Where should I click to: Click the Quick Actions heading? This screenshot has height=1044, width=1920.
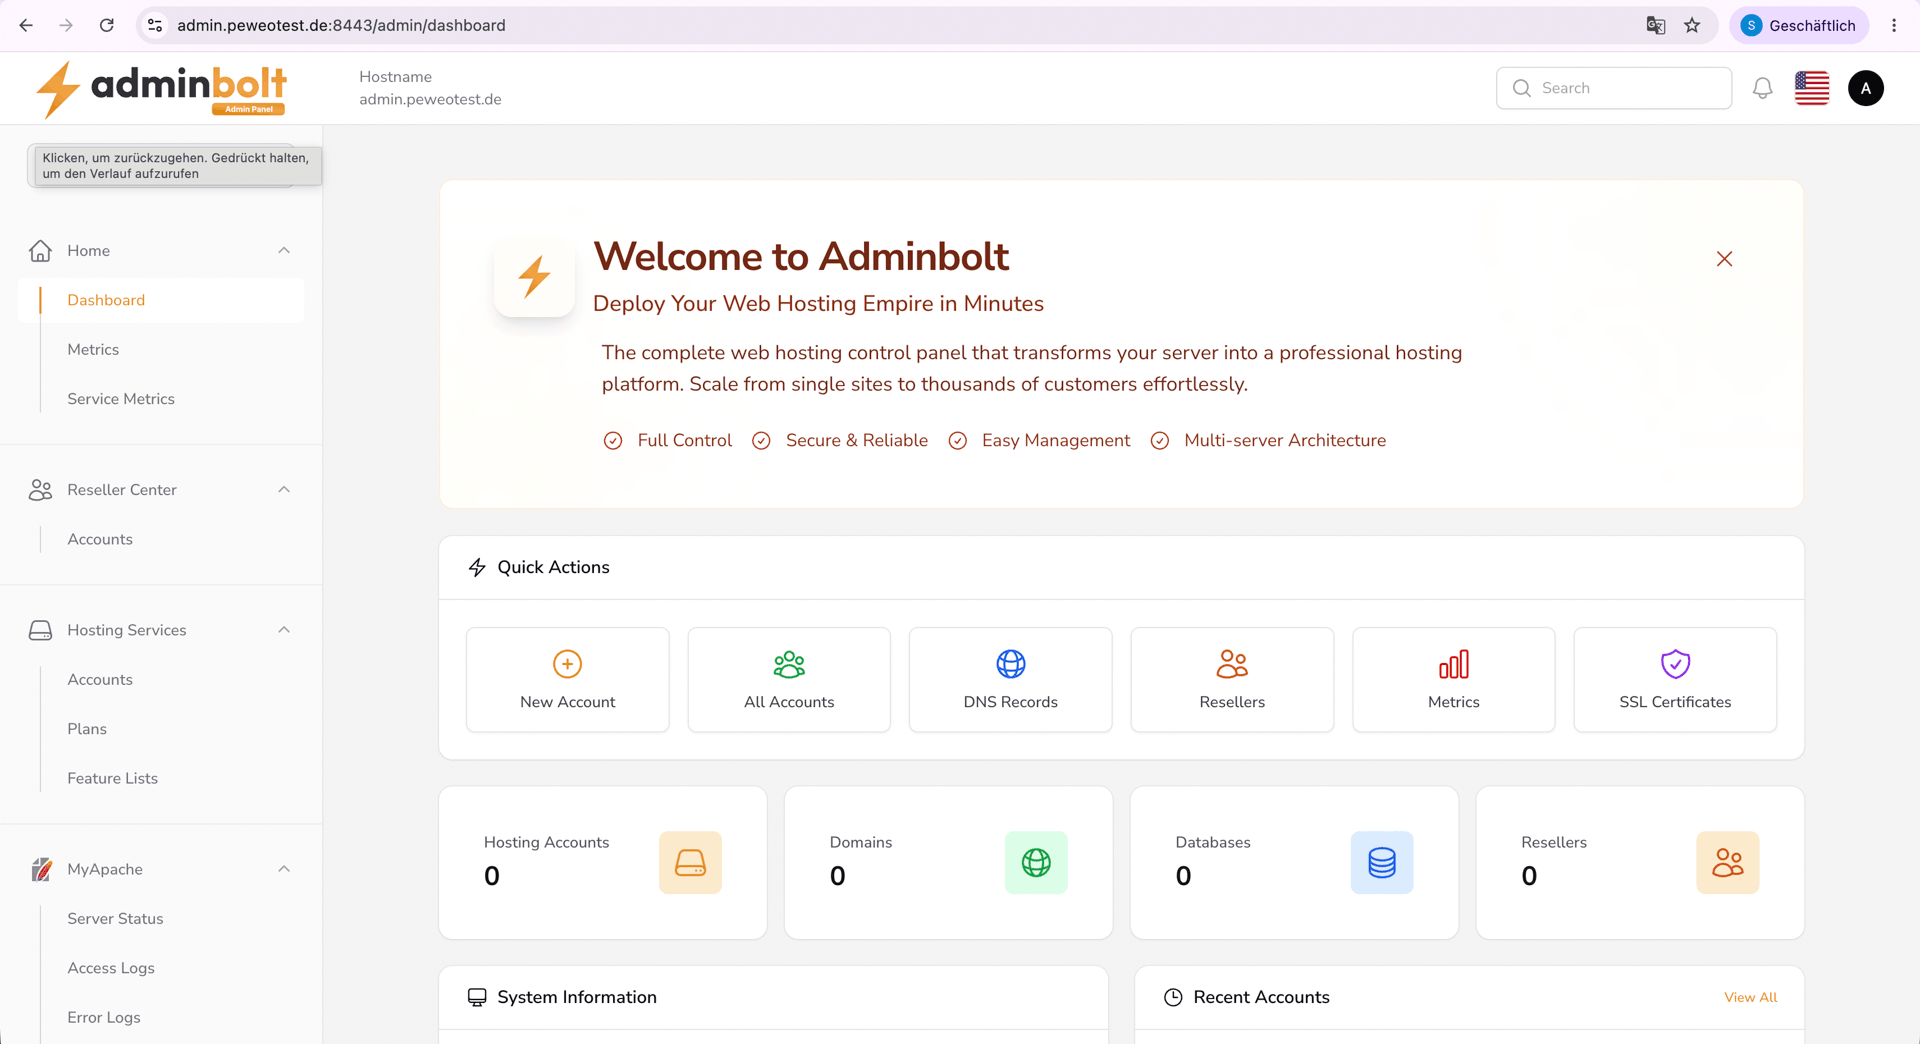tap(553, 567)
